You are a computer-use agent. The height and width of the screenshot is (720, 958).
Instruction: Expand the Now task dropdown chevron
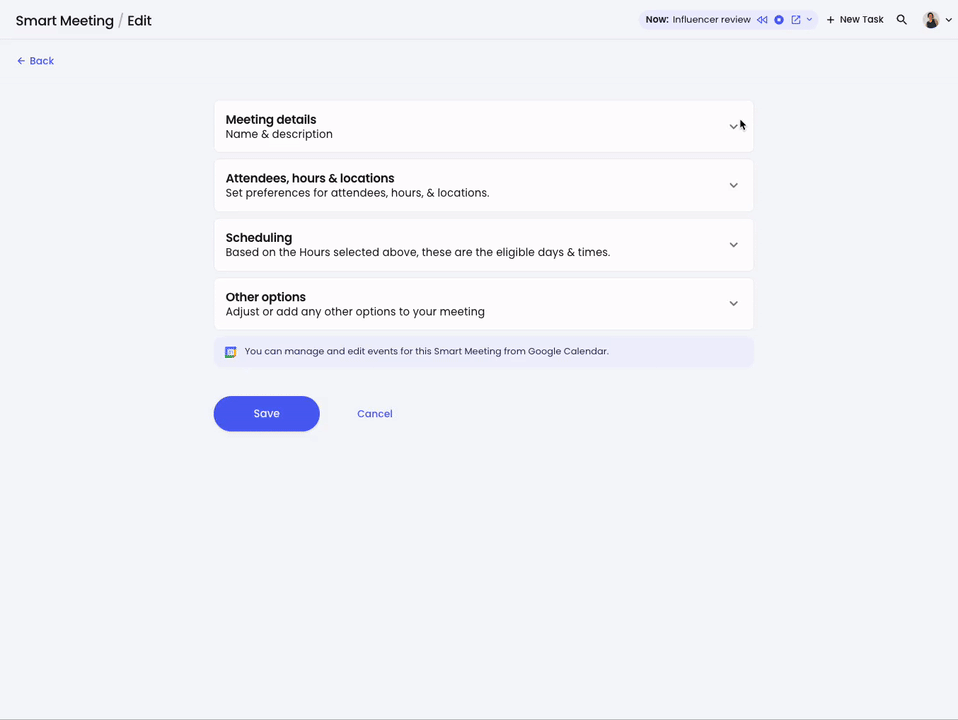(x=810, y=20)
